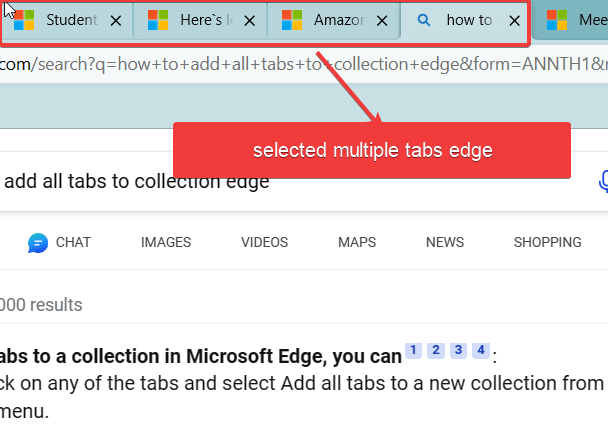The width and height of the screenshot is (608, 440).
Task: Close the Amazon tab
Action: (x=381, y=20)
